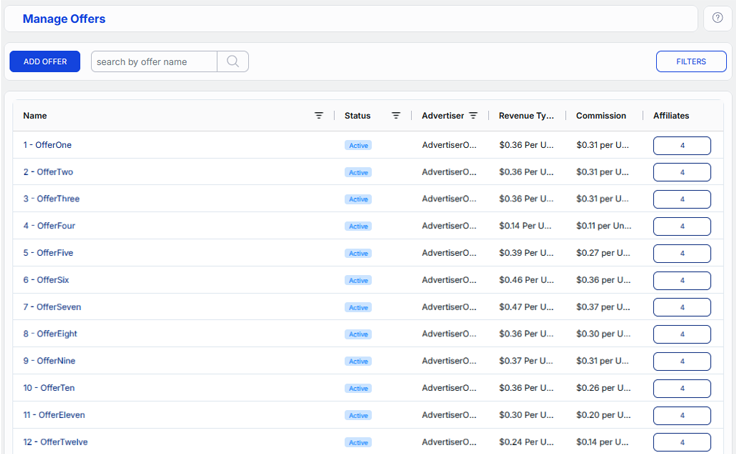The height and width of the screenshot is (455, 738).
Task: Focus the search by offer name field
Action: [x=154, y=62]
